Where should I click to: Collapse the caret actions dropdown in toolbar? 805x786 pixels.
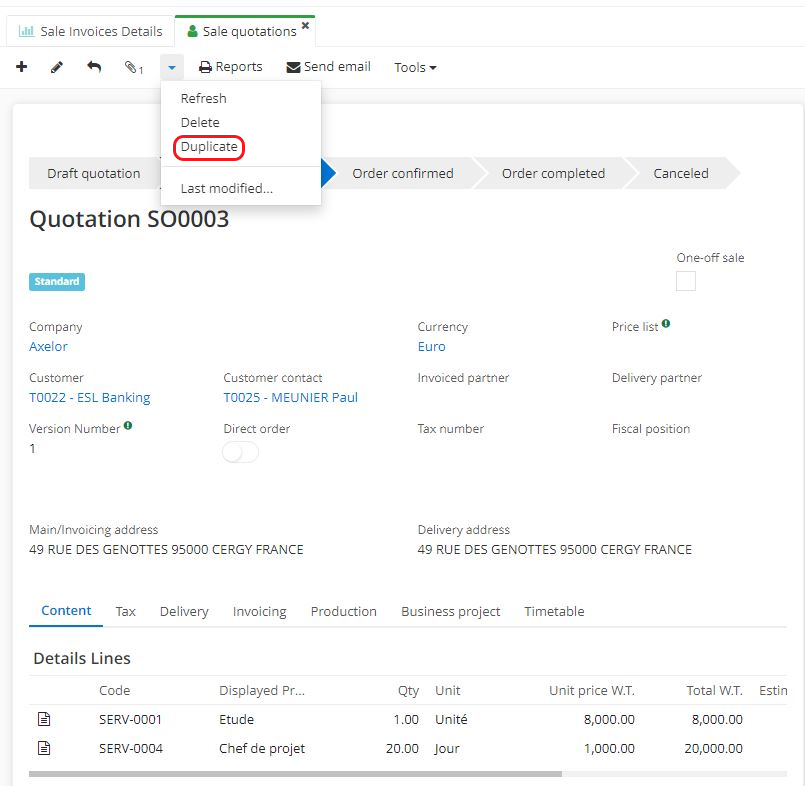point(172,68)
